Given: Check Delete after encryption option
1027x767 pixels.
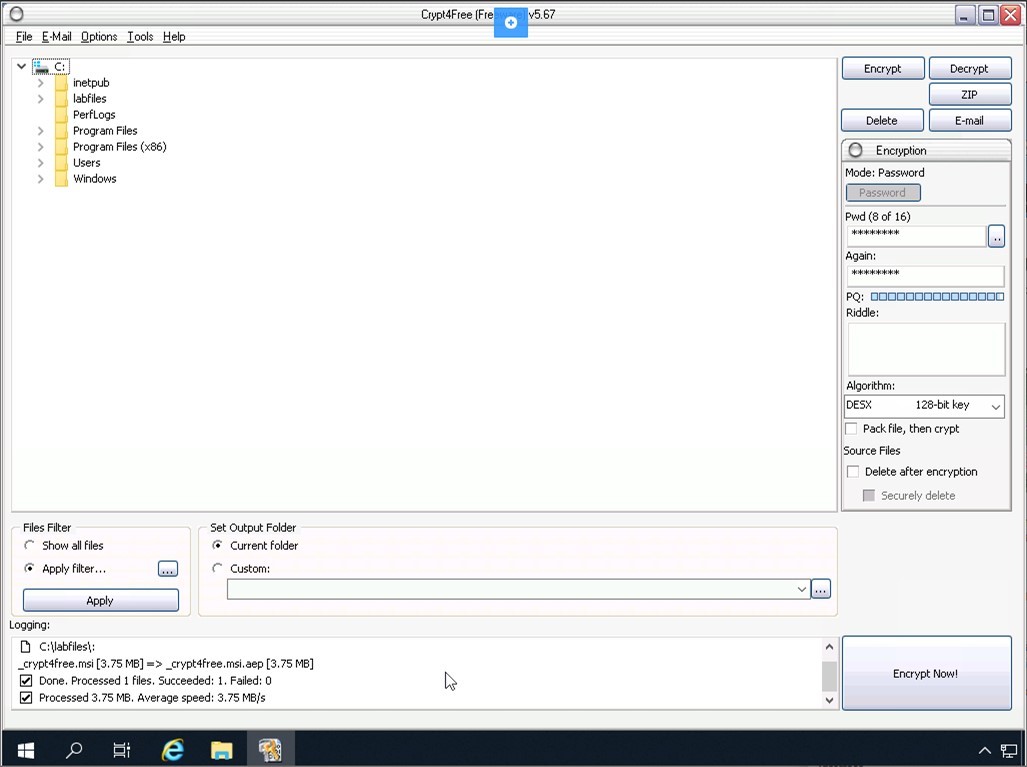Looking at the screenshot, I should (853, 472).
